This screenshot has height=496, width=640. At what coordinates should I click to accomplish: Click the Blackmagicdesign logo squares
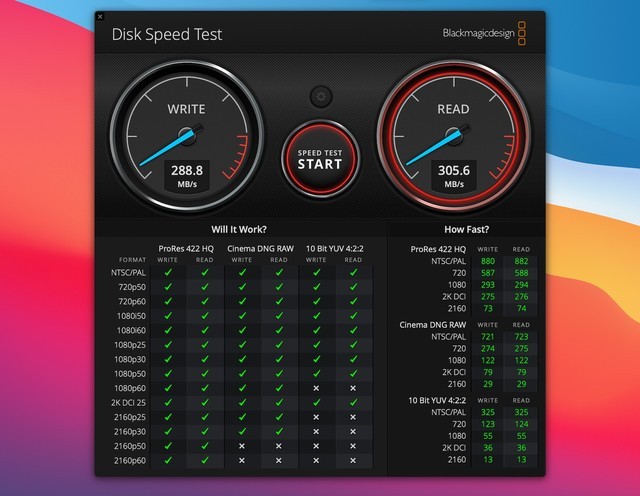click(522, 33)
